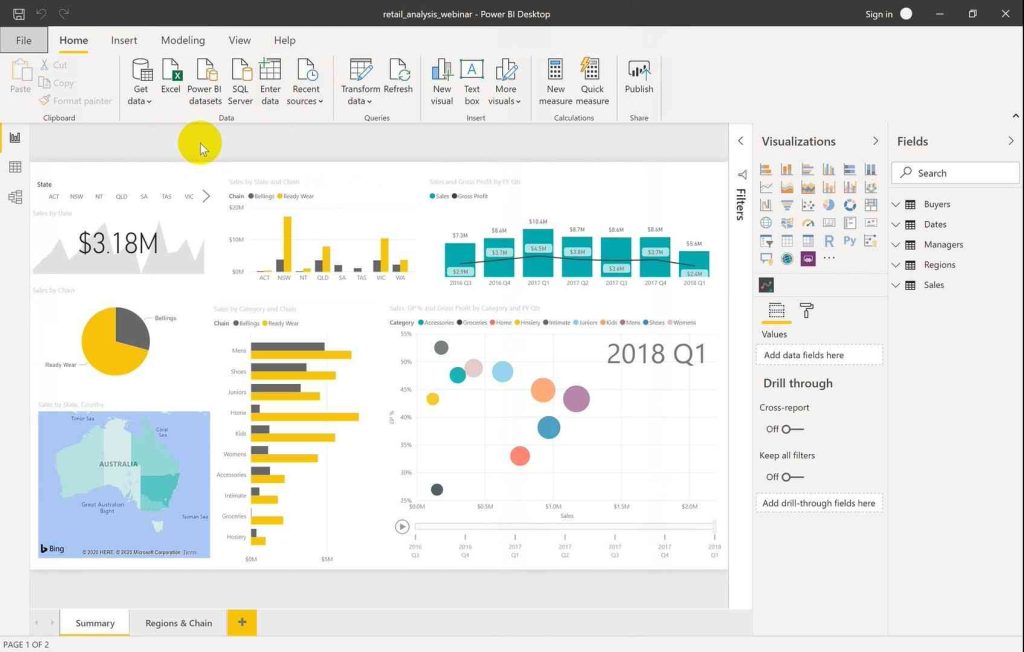Switch to Model view in sidebar

(x=15, y=197)
